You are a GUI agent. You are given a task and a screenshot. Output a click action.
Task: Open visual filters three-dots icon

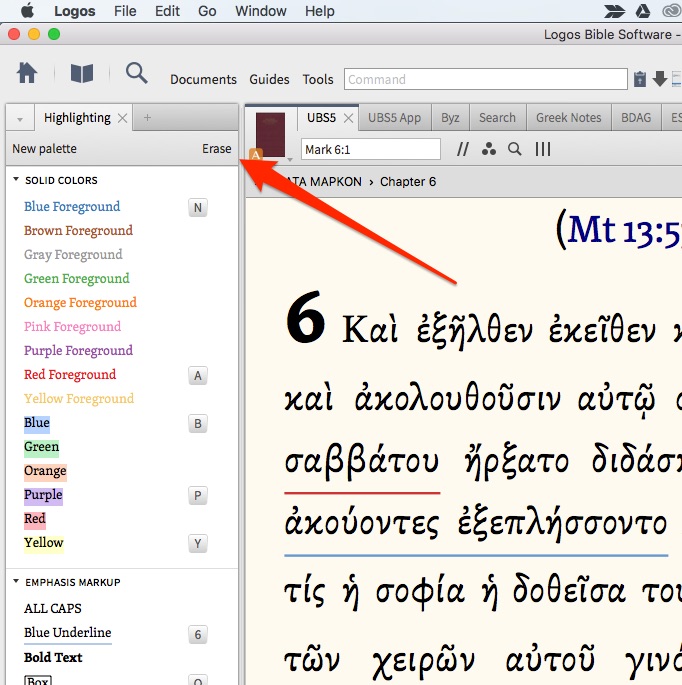coord(488,149)
